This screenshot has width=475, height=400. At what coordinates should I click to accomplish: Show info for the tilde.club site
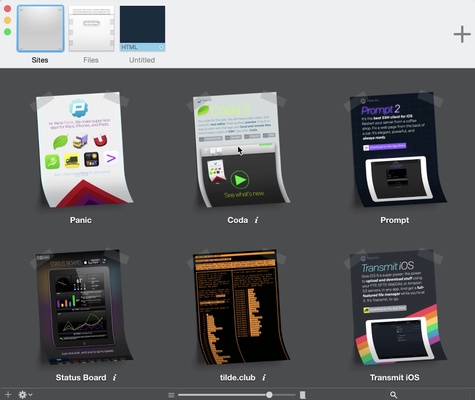(x=264, y=378)
